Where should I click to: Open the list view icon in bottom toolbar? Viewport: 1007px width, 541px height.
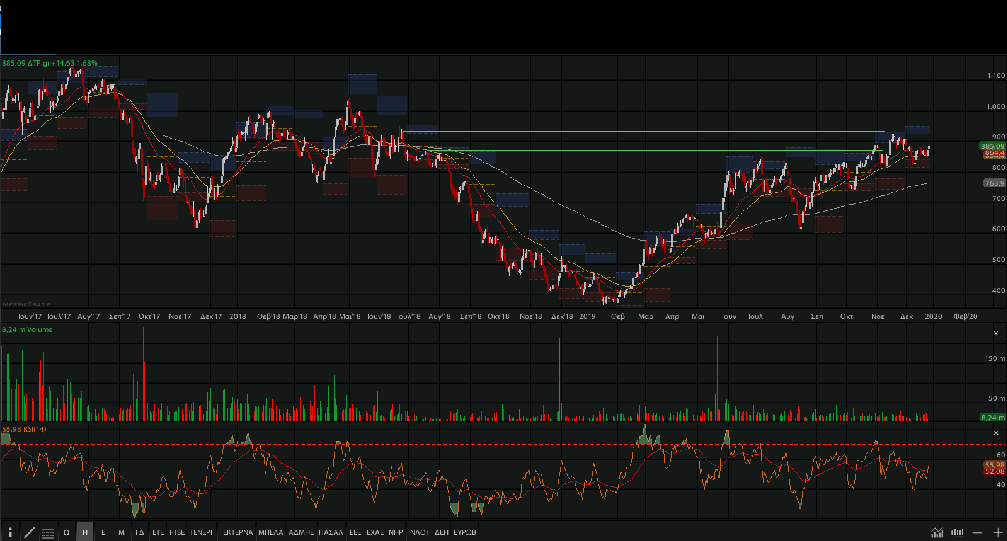pyautogui.click(x=47, y=532)
